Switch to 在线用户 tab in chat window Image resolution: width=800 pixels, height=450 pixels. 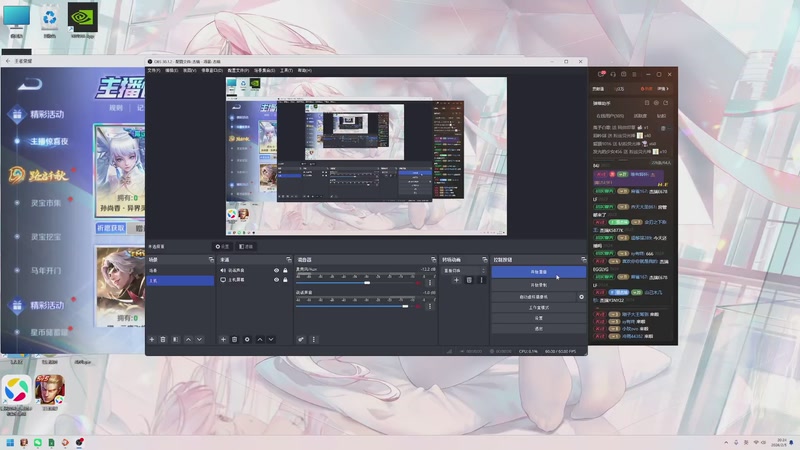610,116
